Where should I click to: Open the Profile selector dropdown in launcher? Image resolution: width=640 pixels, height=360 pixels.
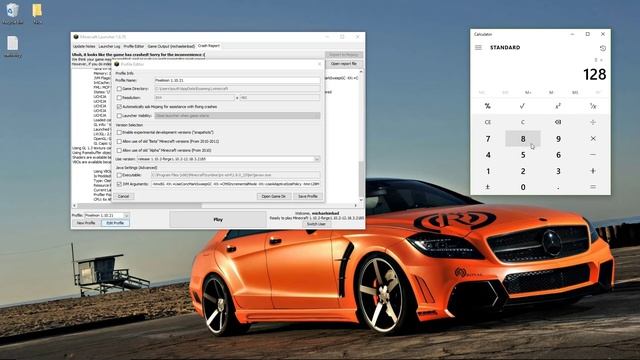point(126,216)
